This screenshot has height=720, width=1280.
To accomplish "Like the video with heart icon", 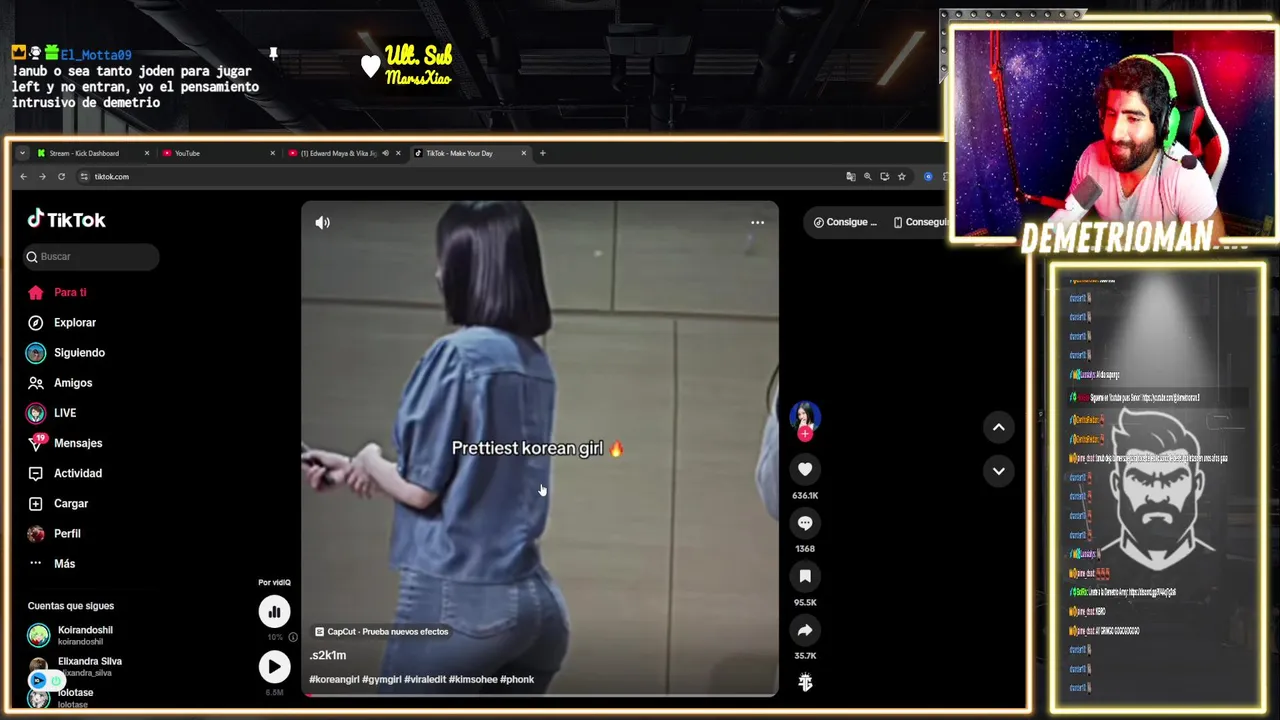I will pos(805,469).
